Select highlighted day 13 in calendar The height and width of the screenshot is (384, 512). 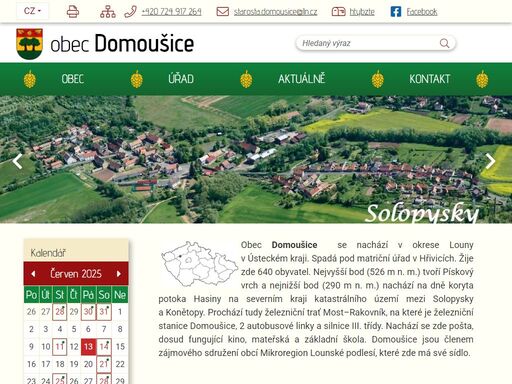click(88, 346)
